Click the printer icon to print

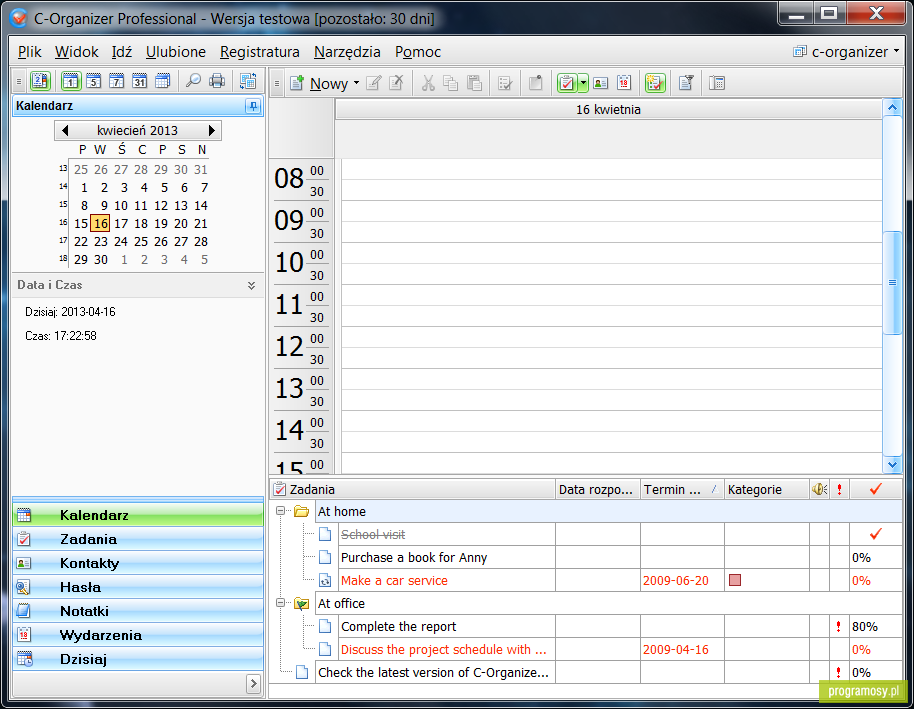coord(217,81)
